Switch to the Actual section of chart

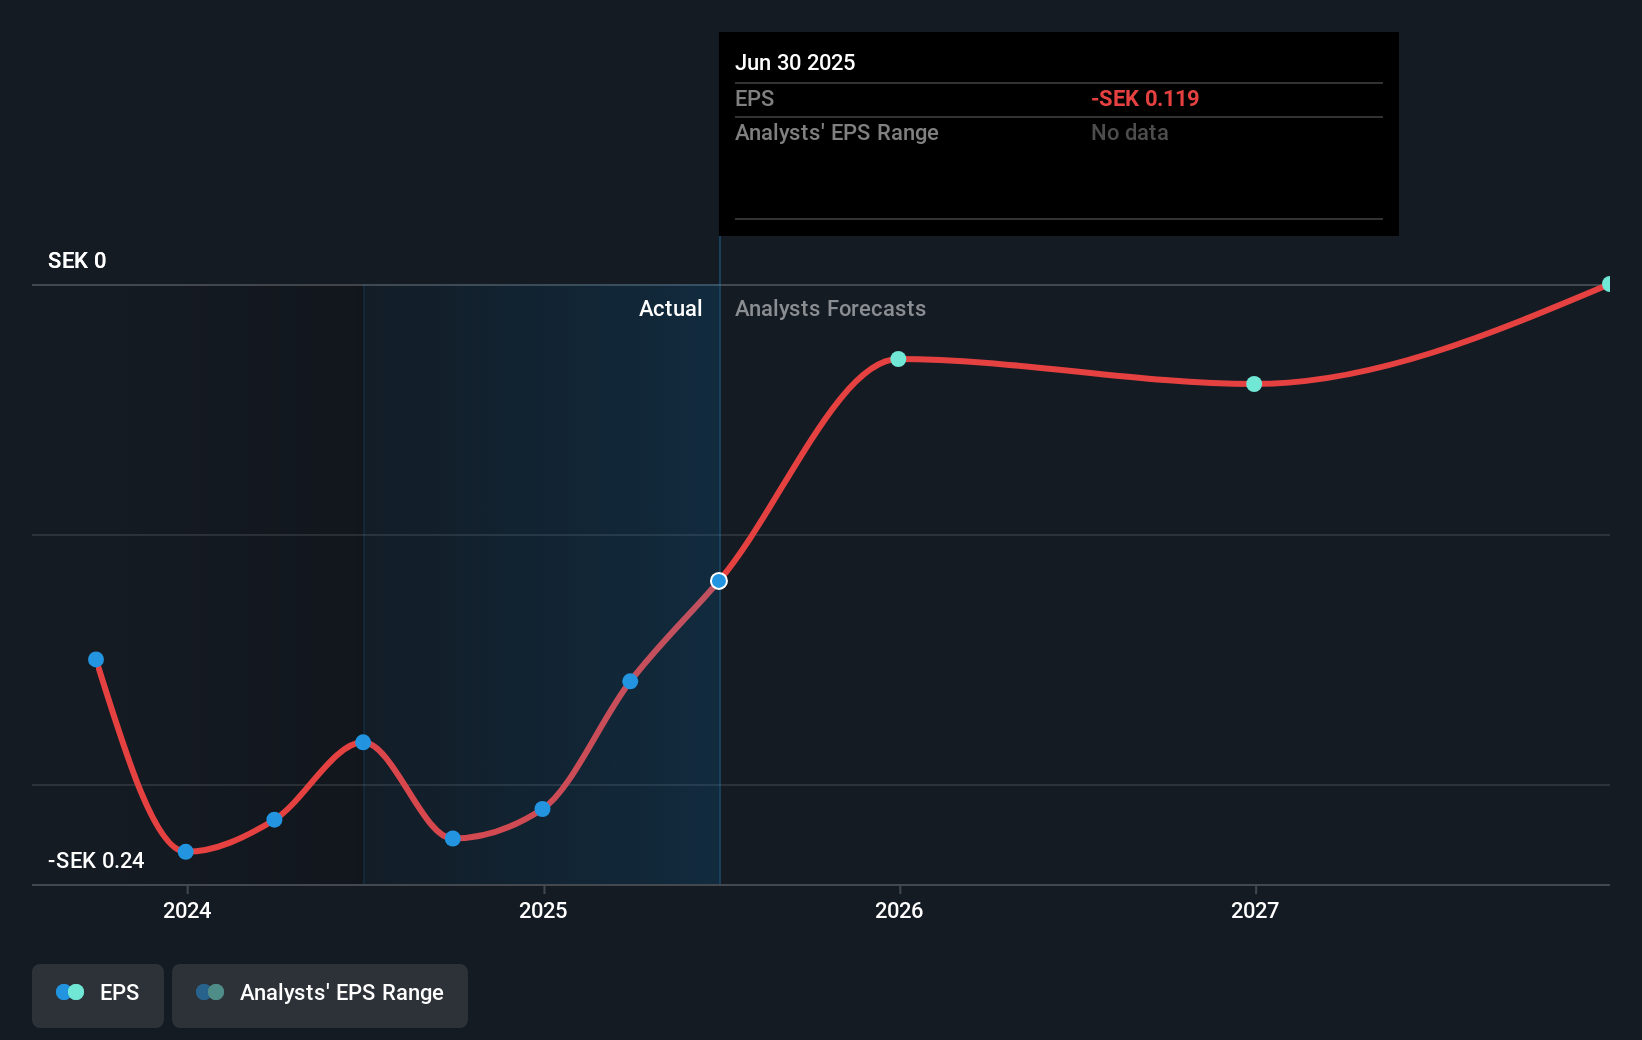pos(670,308)
